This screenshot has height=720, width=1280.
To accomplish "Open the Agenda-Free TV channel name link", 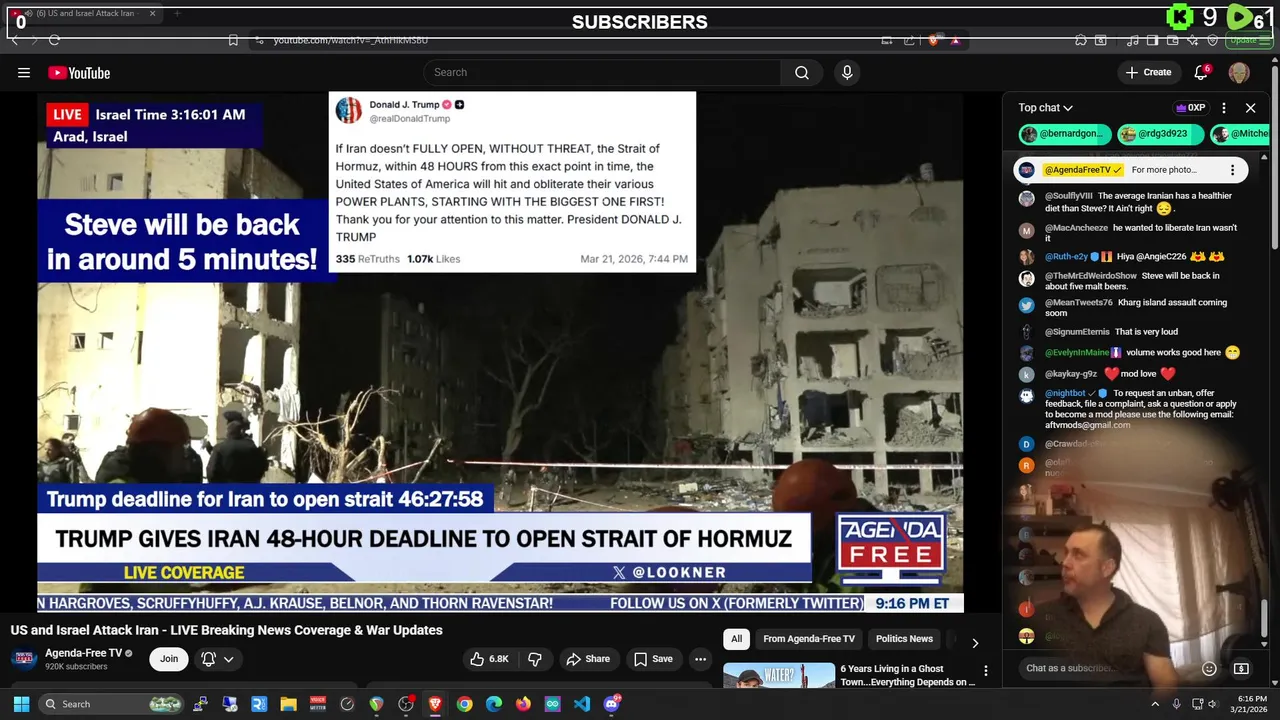I will point(83,653).
